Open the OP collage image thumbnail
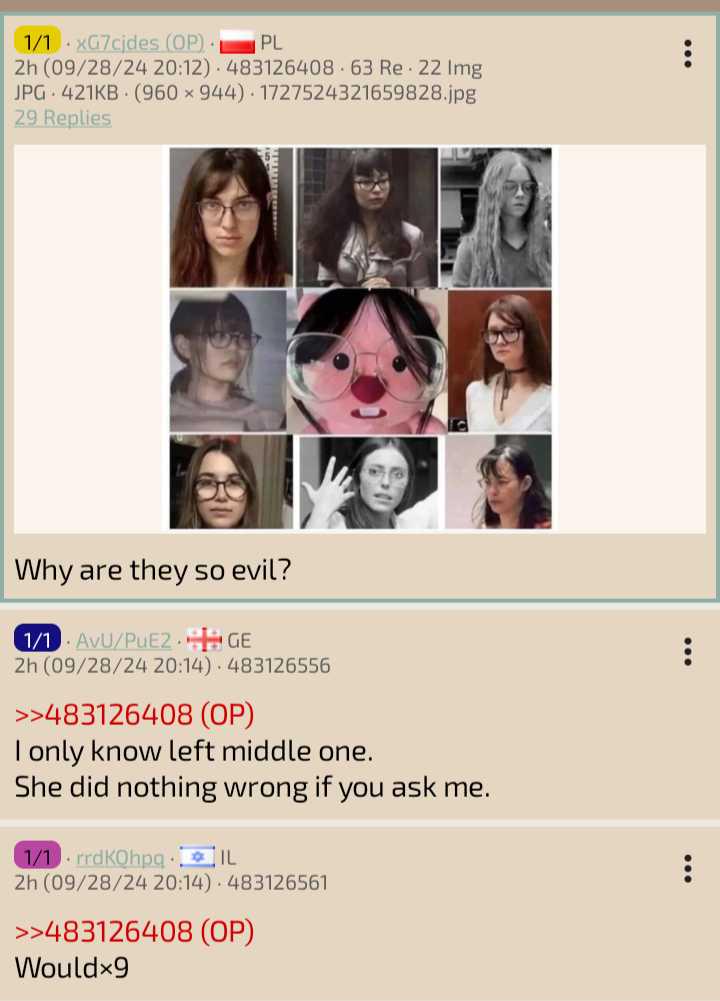The image size is (720, 1001). (x=360, y=338)
